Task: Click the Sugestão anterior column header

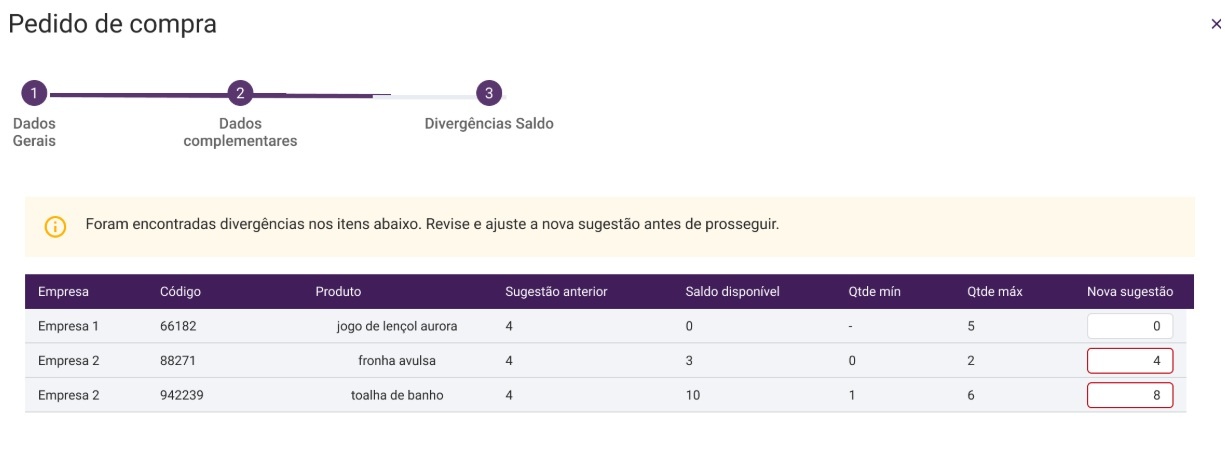Action: coord(556,292)
